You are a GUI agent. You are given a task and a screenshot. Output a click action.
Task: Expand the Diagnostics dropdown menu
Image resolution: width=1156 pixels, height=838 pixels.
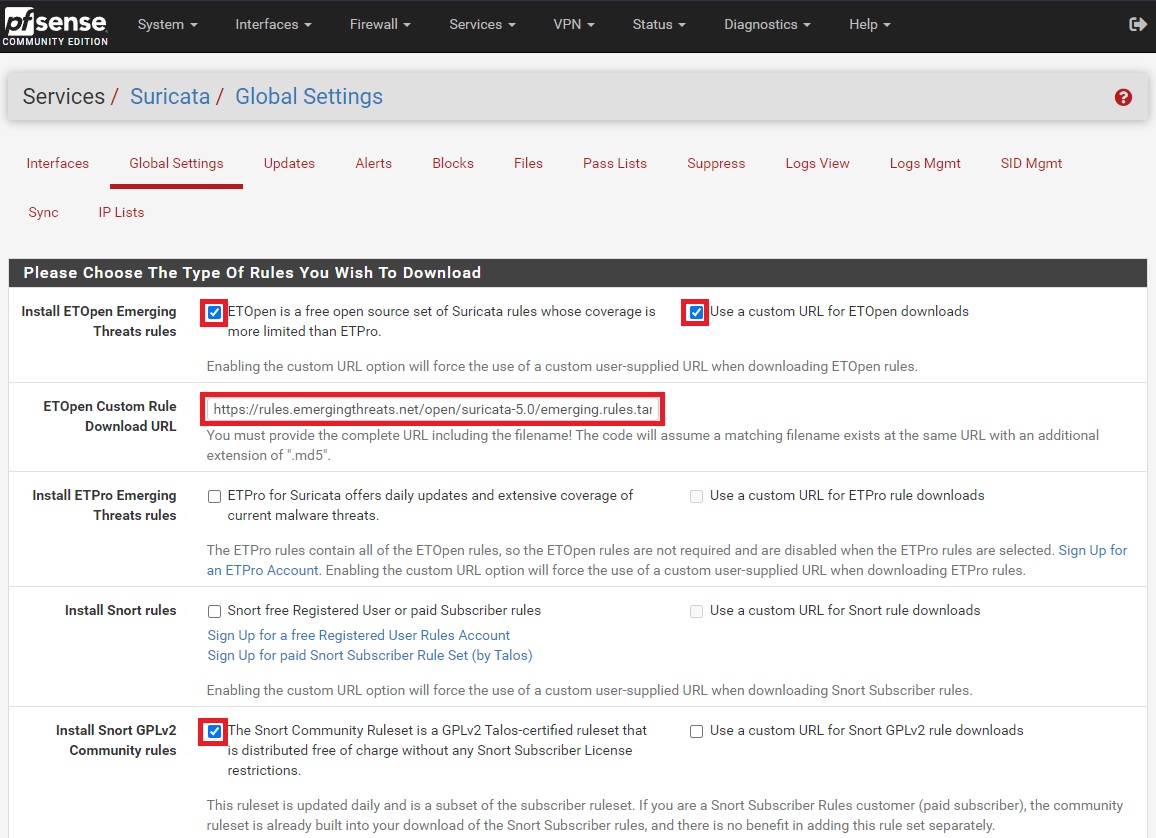767,24
